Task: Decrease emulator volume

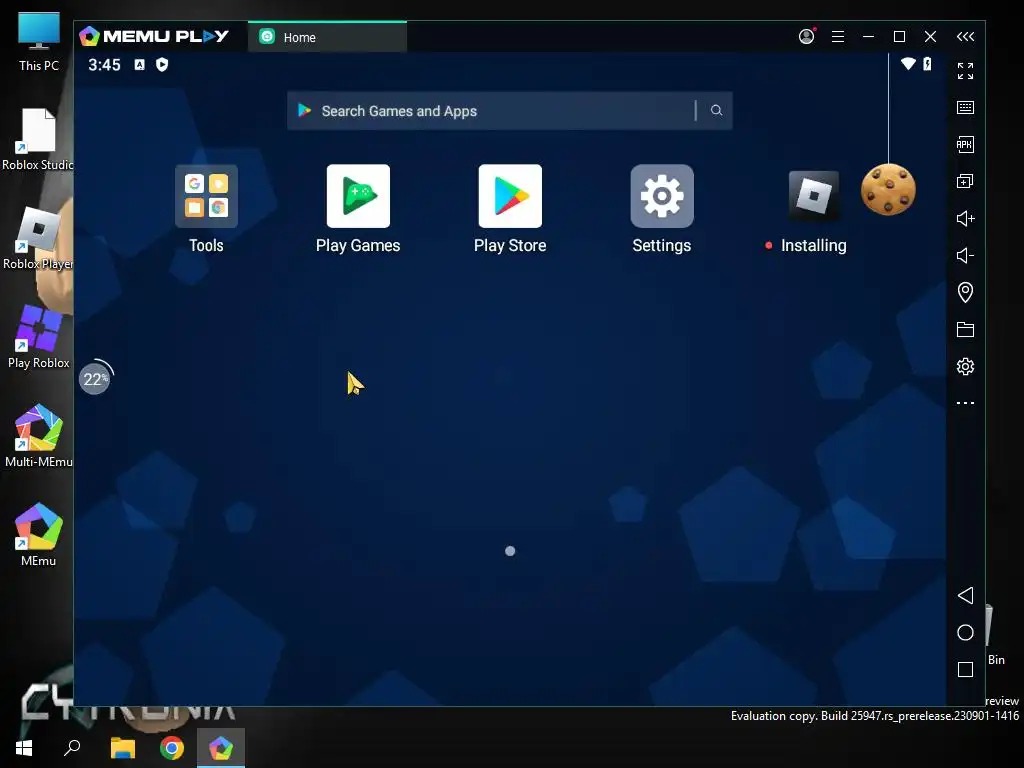Action: tap(965, 255)
